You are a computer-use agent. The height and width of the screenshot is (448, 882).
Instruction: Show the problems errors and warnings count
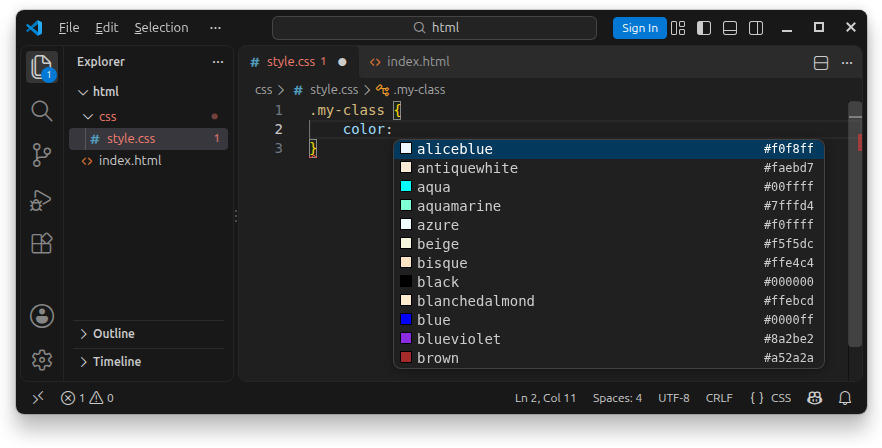pyautogui.click(x=87, y=398)
